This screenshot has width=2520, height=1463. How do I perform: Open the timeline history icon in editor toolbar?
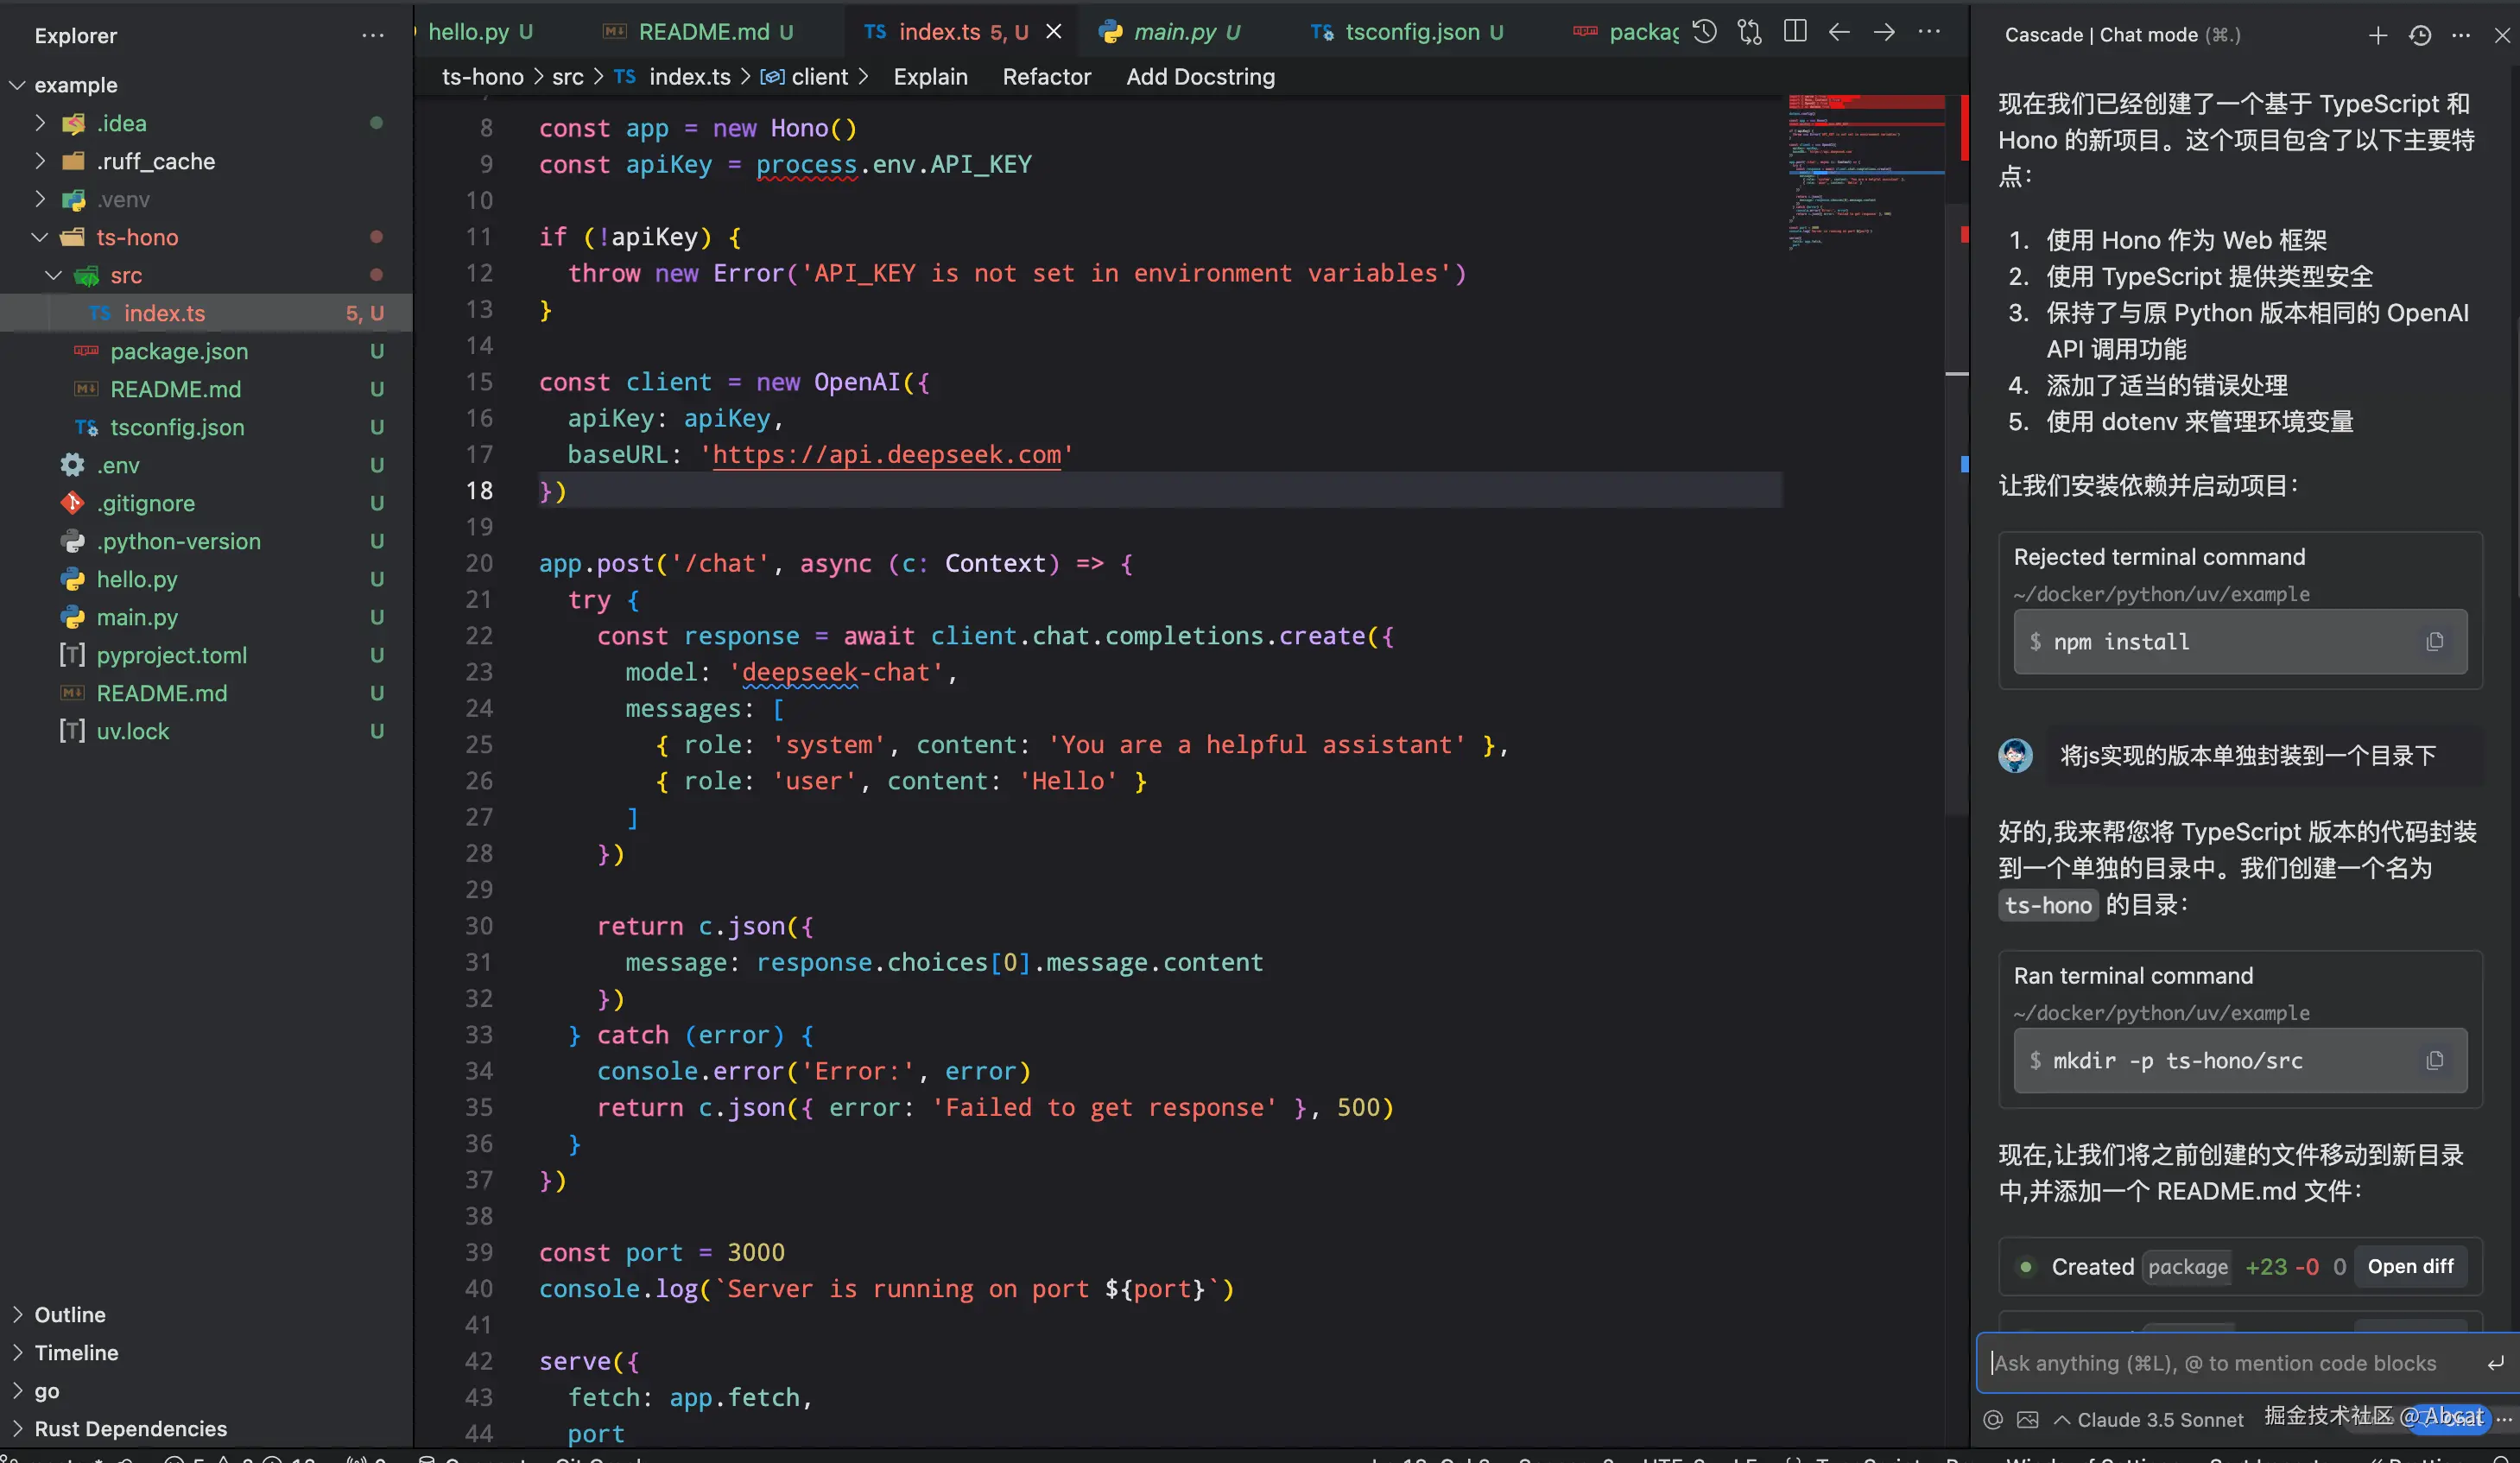pyautogui.click(x=1705, y=32)
